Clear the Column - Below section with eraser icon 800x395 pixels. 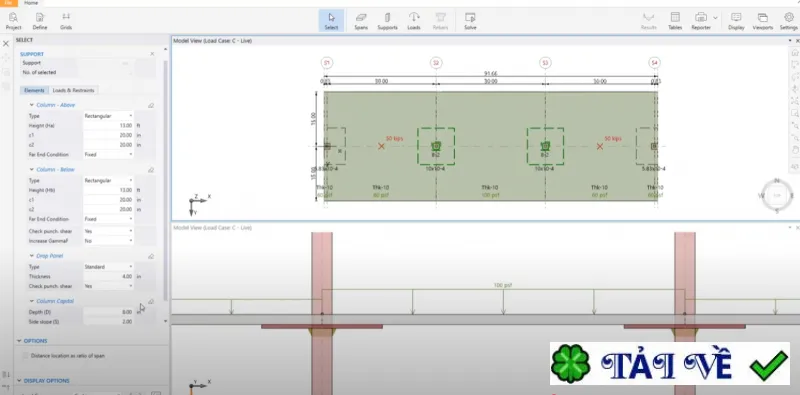[151, 169]
